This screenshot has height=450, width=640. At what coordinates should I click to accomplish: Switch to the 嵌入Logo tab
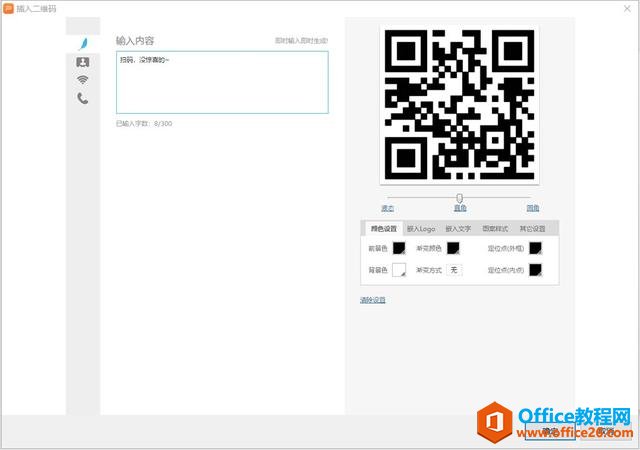421,229
